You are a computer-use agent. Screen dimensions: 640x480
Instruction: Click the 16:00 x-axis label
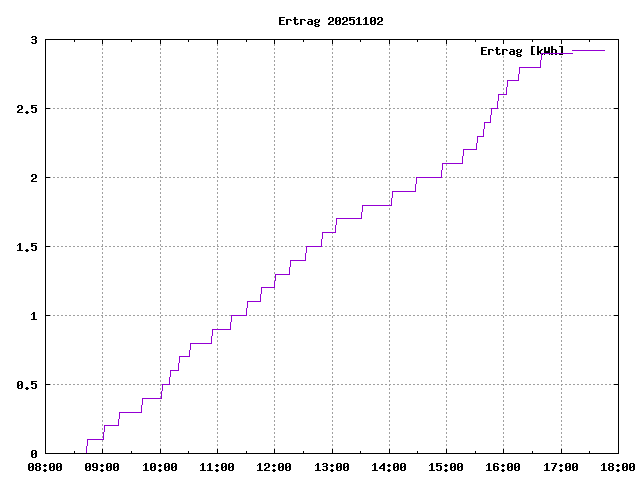pyautogui.click(x=503, y=467)
